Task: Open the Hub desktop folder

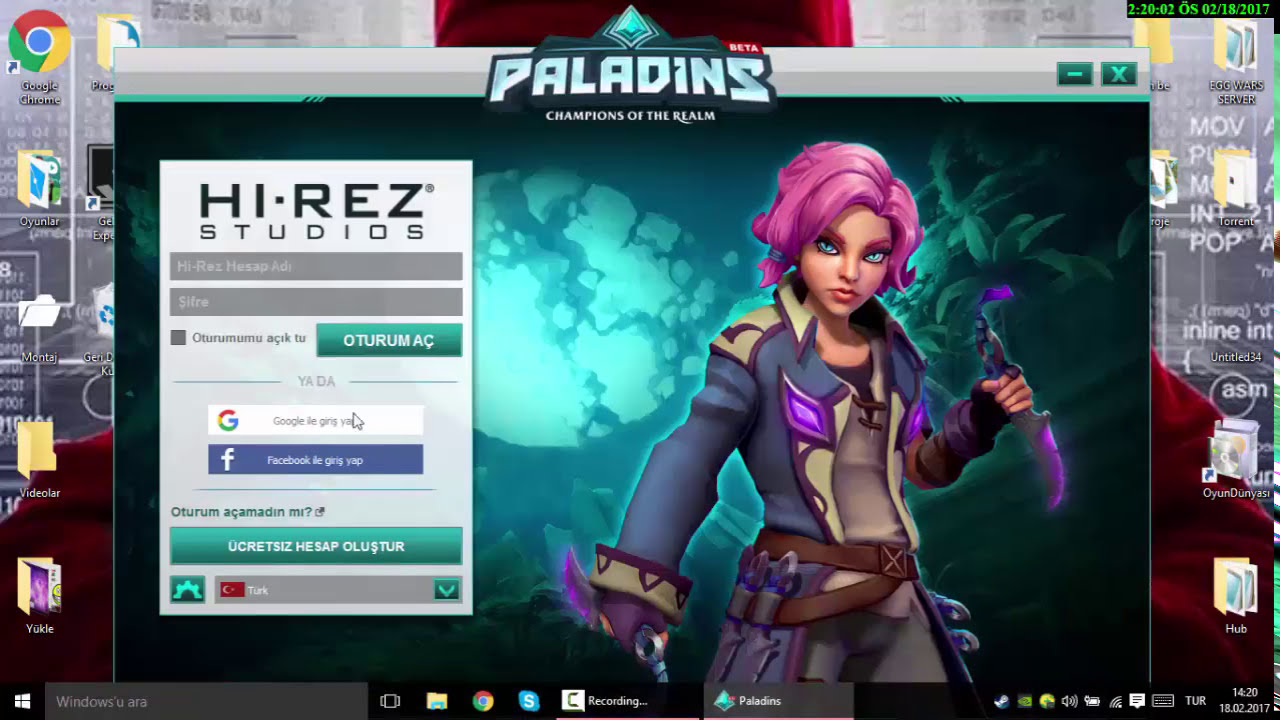Action: click(1236, 596)
